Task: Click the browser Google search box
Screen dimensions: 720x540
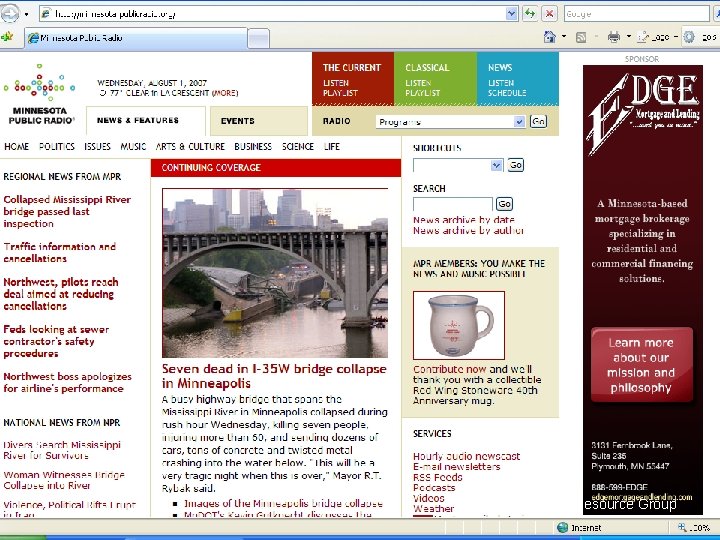Action: point(636,14)
